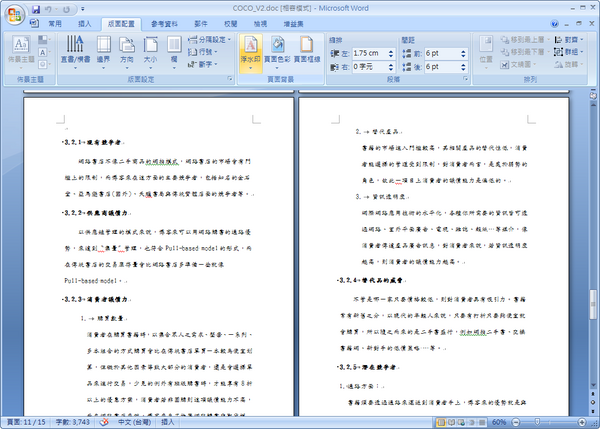
Task: Click zoom in plus button
Action: point(582,422)
